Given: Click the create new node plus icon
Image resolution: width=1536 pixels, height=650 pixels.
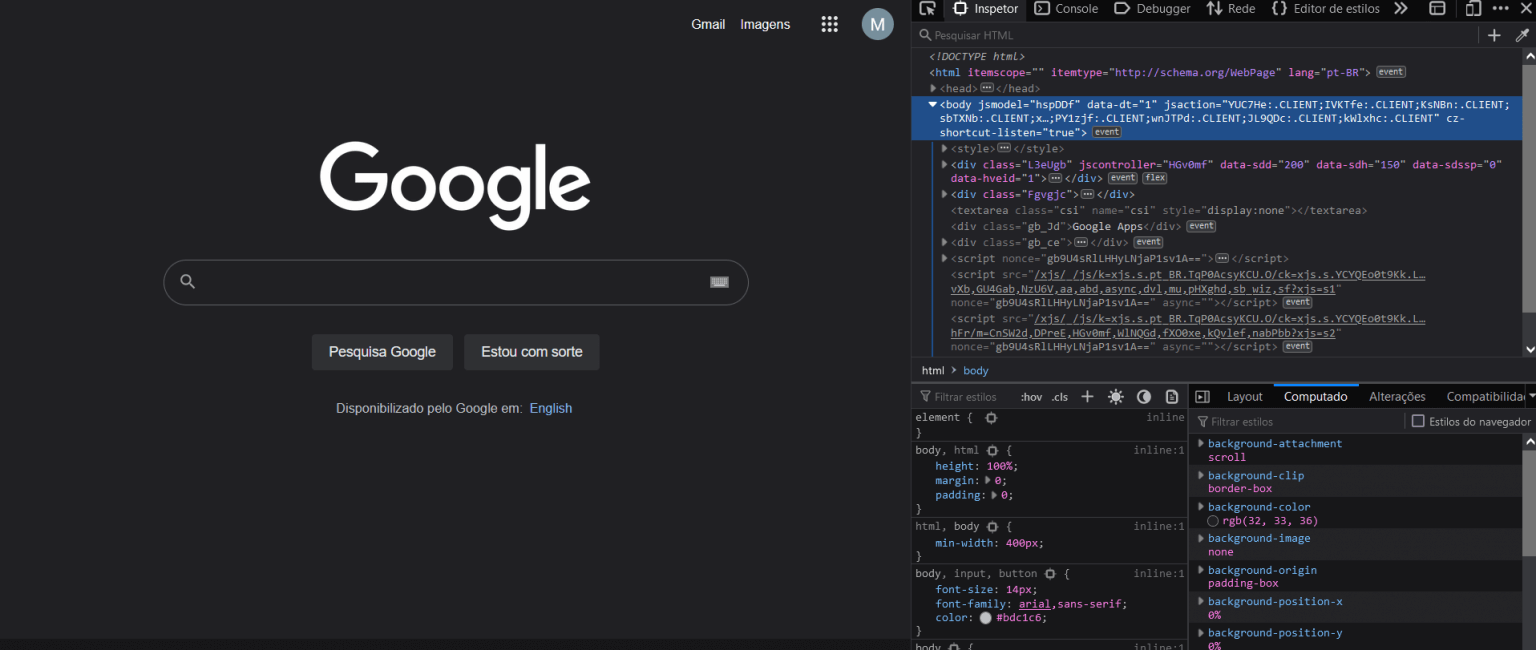Looking at the screenshot, I should [x=1494, y=35].
